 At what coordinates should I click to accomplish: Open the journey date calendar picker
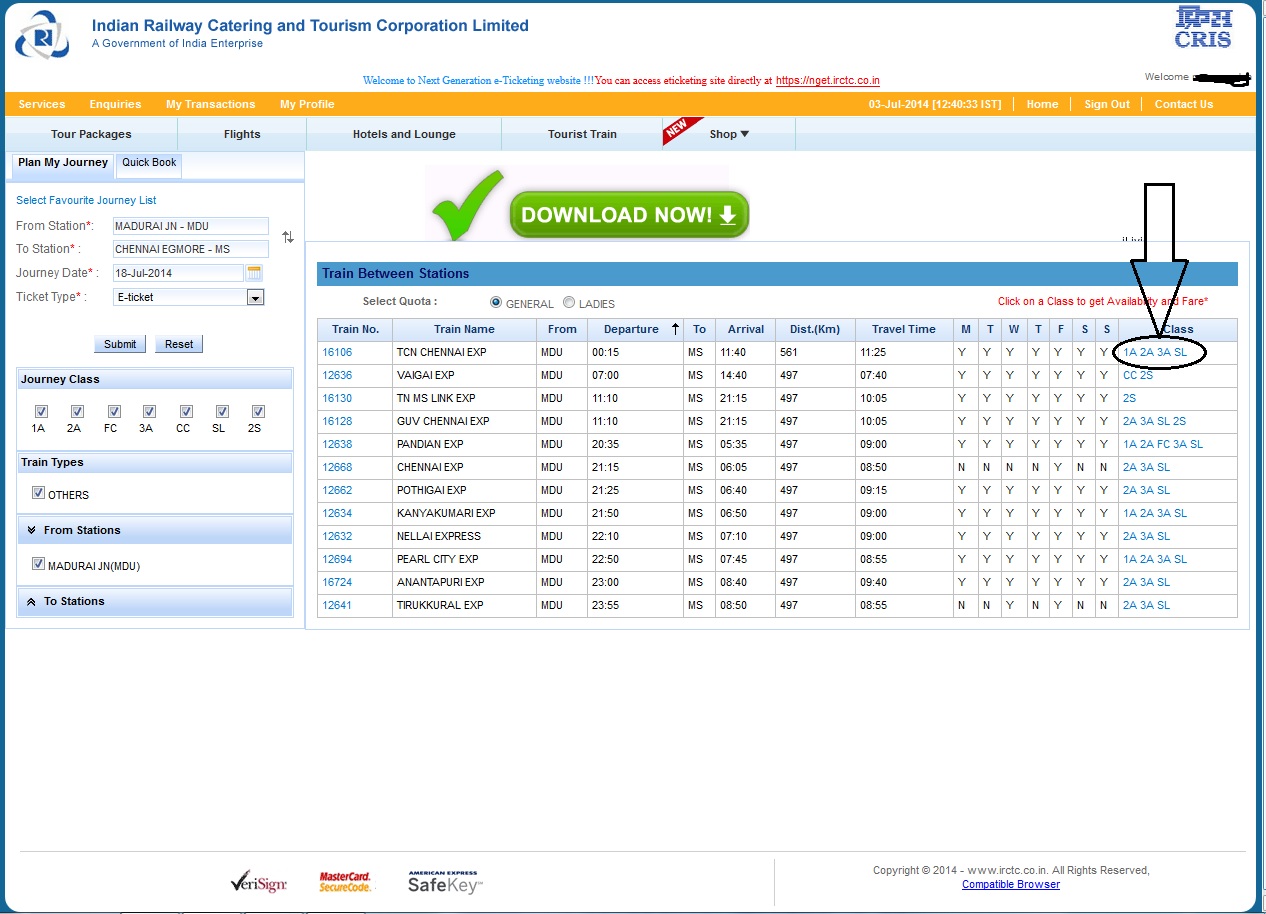pyautogui.click(x=254, y=273)
